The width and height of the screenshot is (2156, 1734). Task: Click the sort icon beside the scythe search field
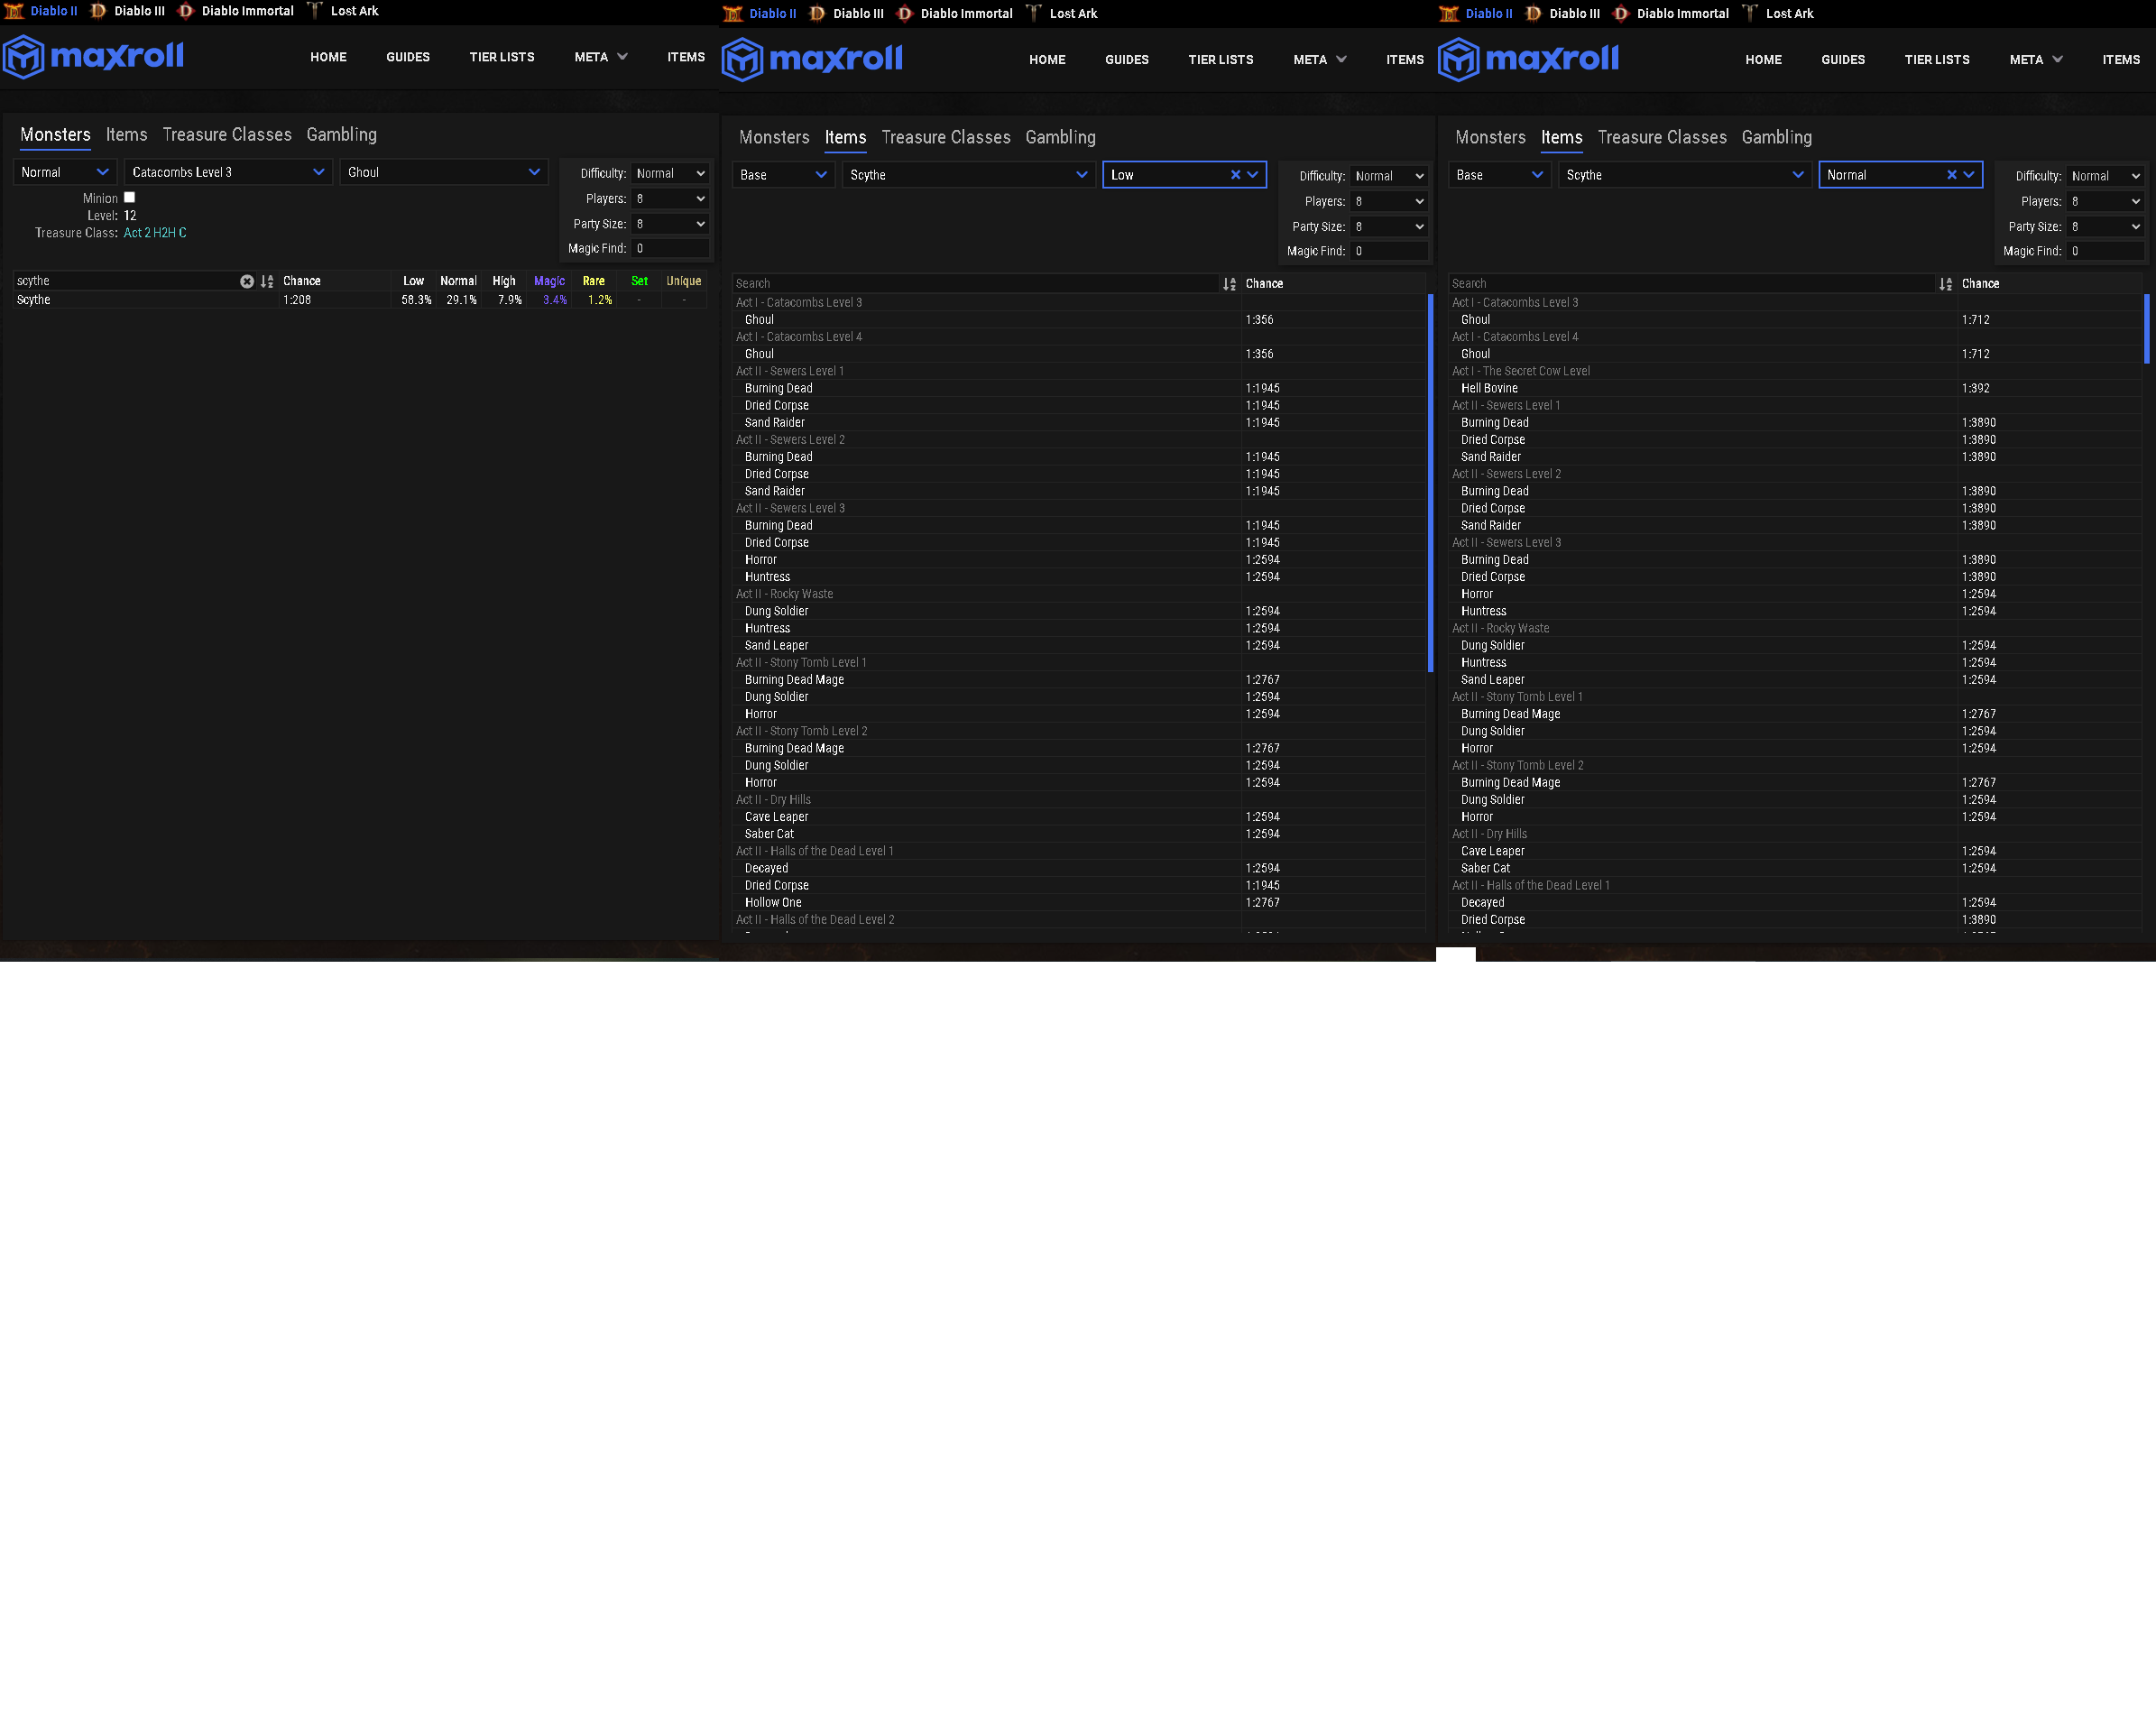(x=267, y=282)
